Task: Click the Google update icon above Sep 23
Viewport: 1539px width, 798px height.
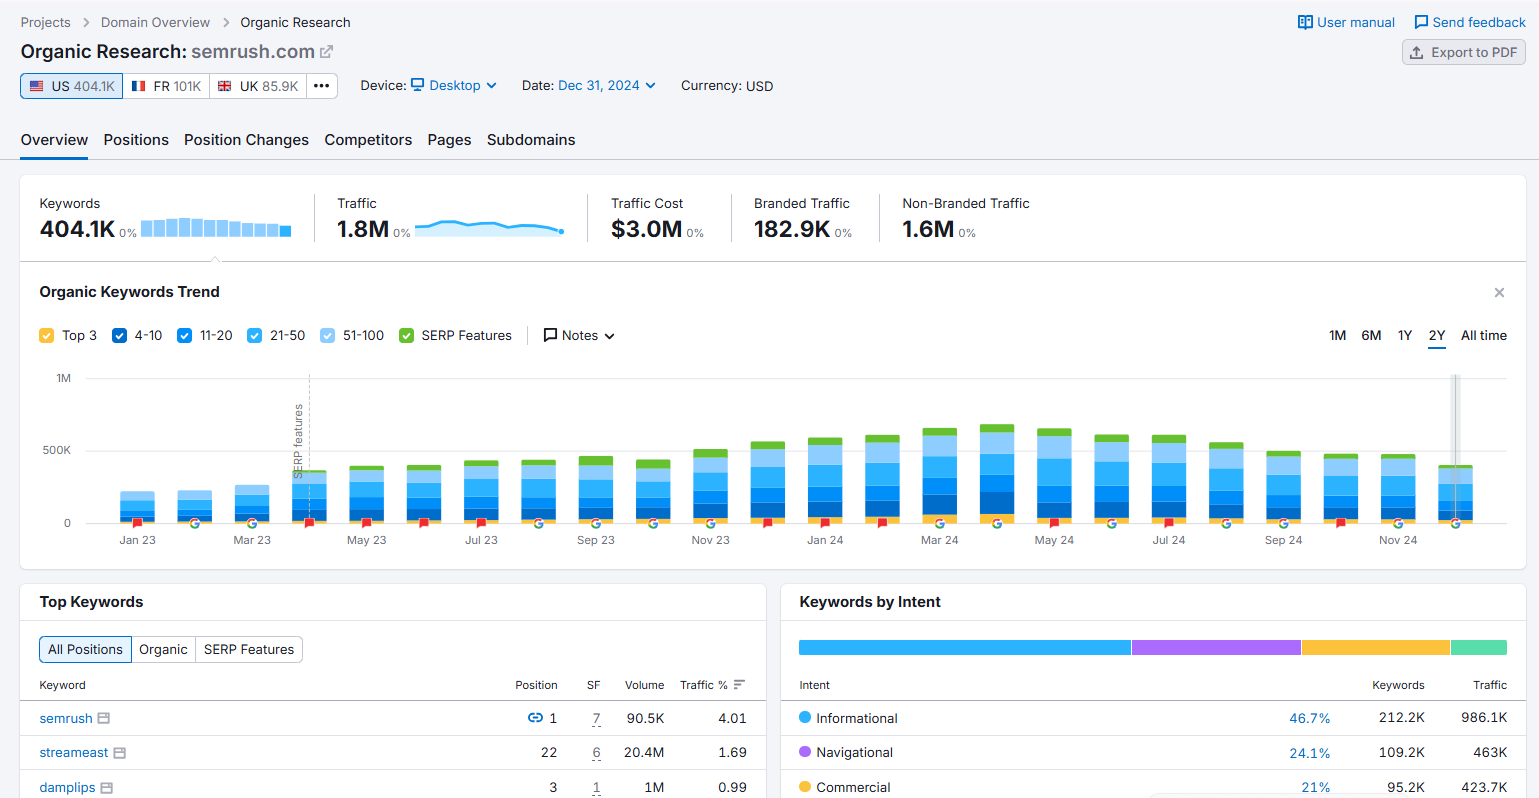Action: 596,523
